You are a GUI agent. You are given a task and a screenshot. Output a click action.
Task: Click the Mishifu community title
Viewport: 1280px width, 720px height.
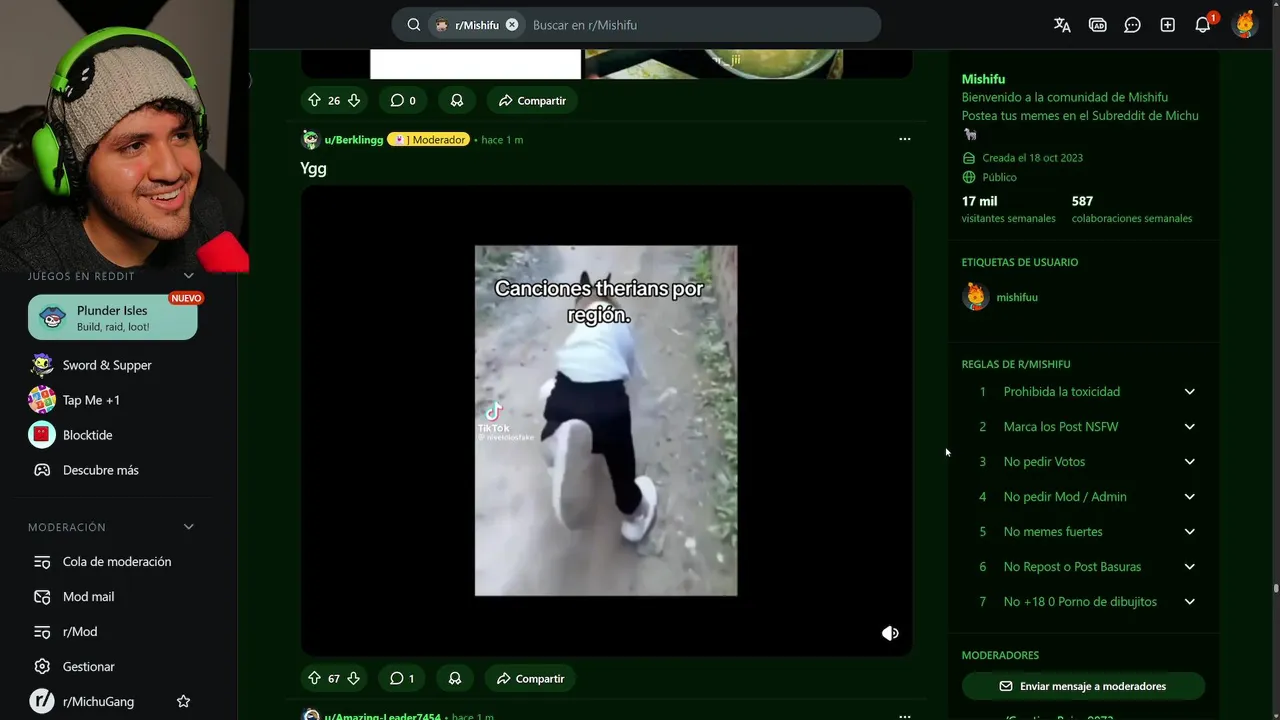(983, 79)
